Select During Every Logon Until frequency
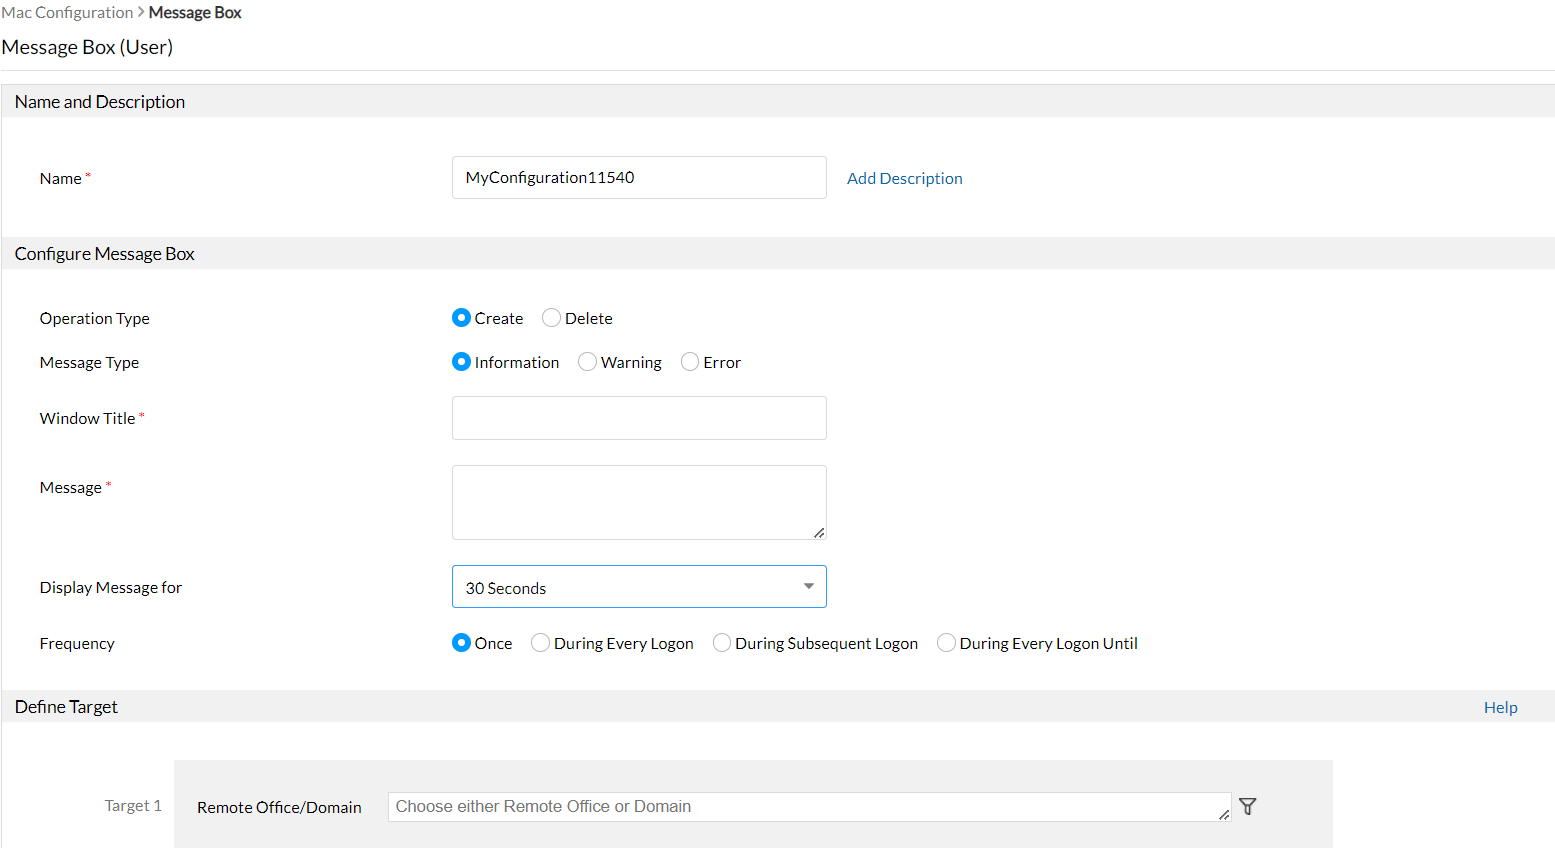This screenshot has height=848, width=1555. coord(946,643)
